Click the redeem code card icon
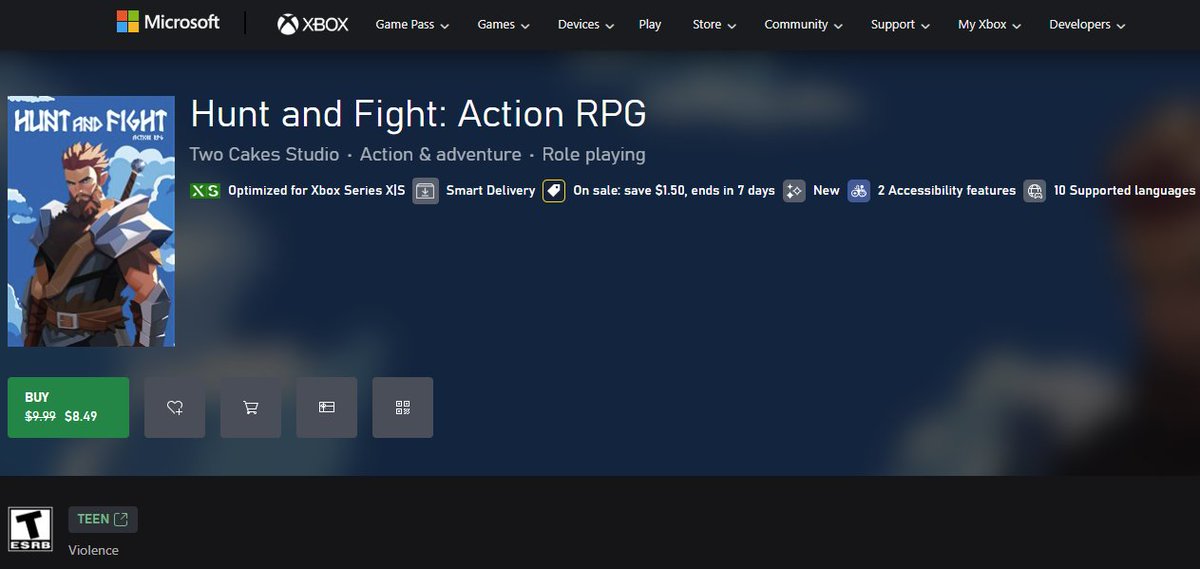This screenshot has width=1200, height=569. point(327,407)
